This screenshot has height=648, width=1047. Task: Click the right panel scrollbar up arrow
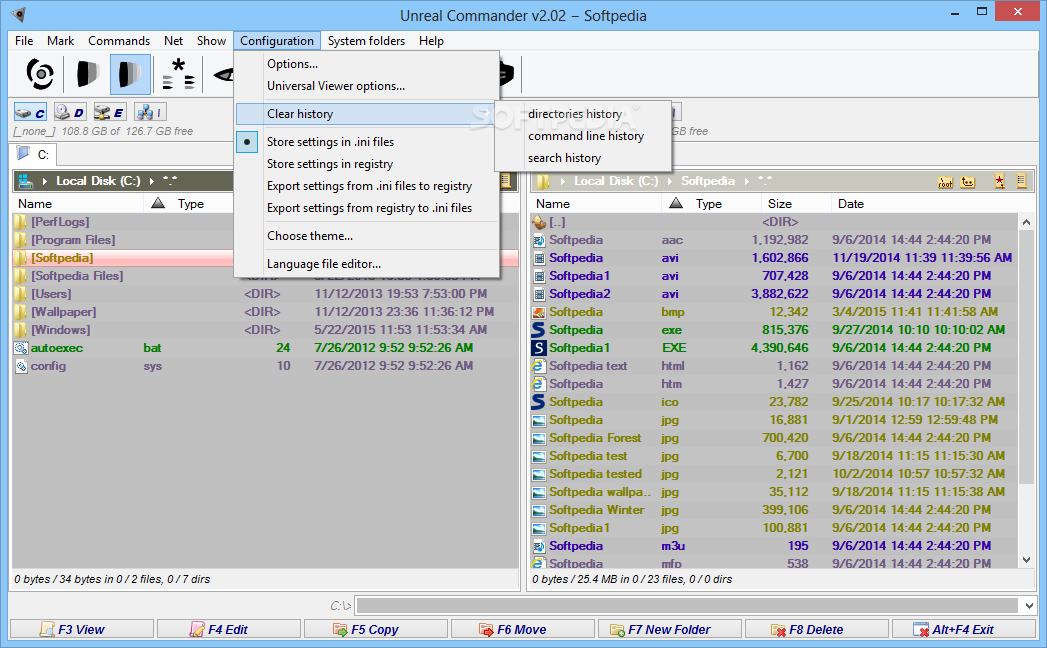[x=1026, y=222]
